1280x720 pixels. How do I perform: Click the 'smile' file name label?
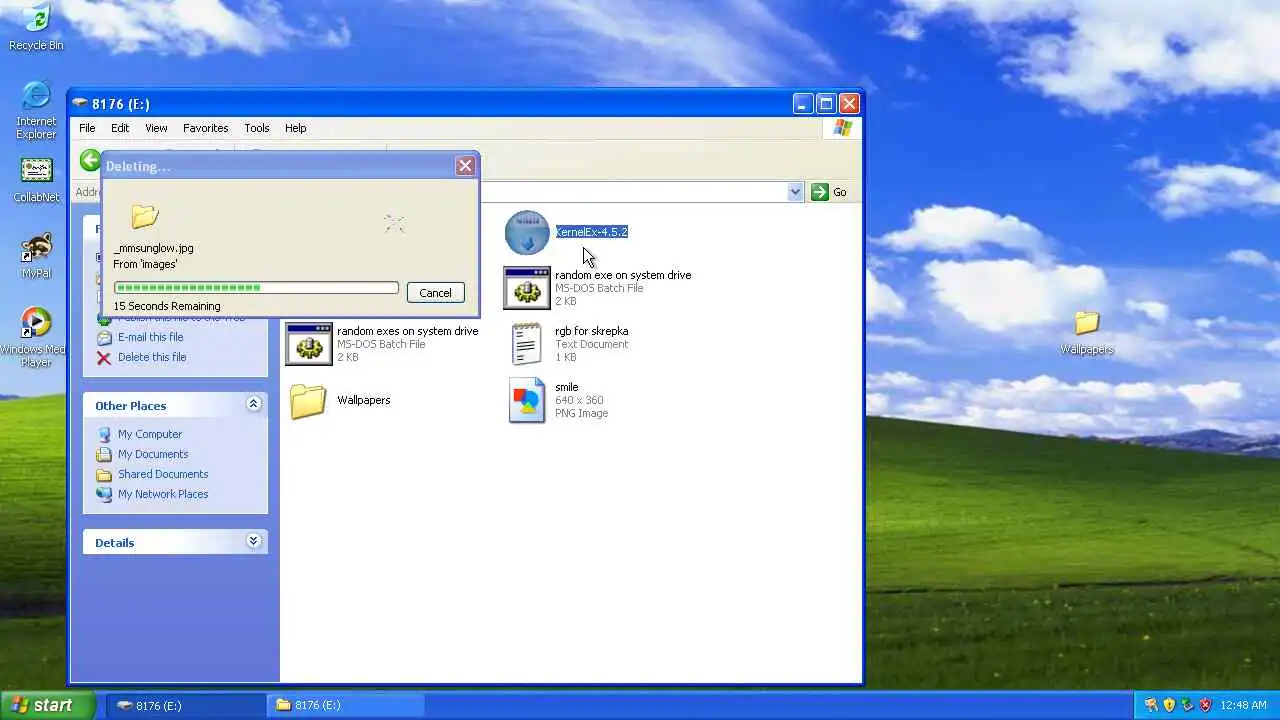[567, 387]
